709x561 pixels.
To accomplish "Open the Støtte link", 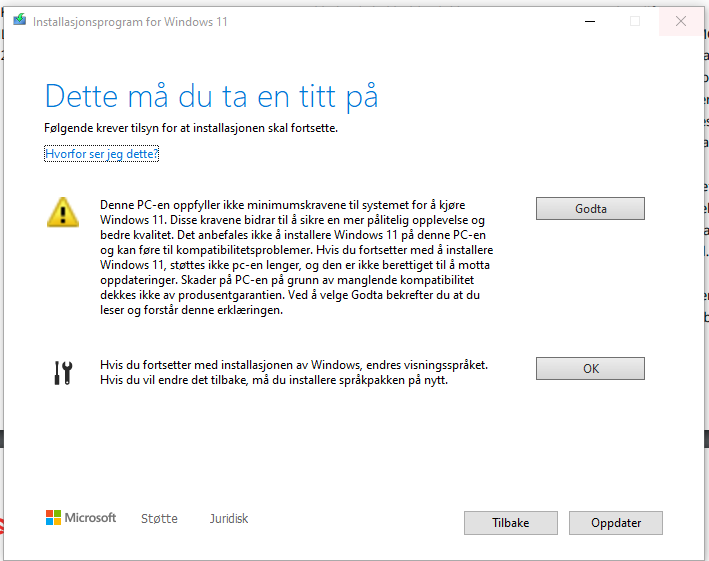I will pos(159,519).
